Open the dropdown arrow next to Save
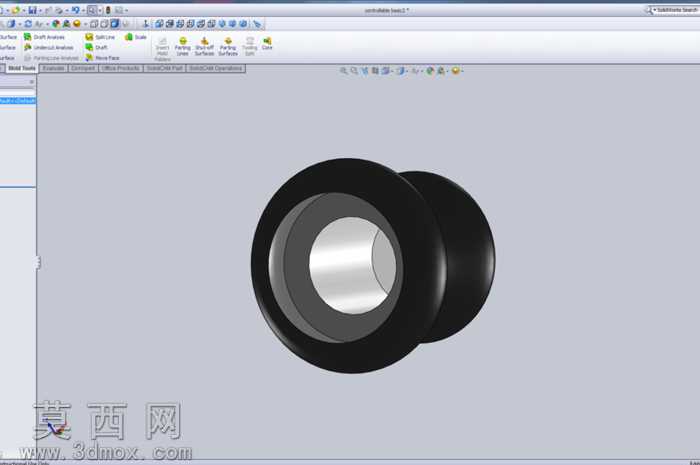The width and height of the screenshot is (700, 465). click(40, 10)
